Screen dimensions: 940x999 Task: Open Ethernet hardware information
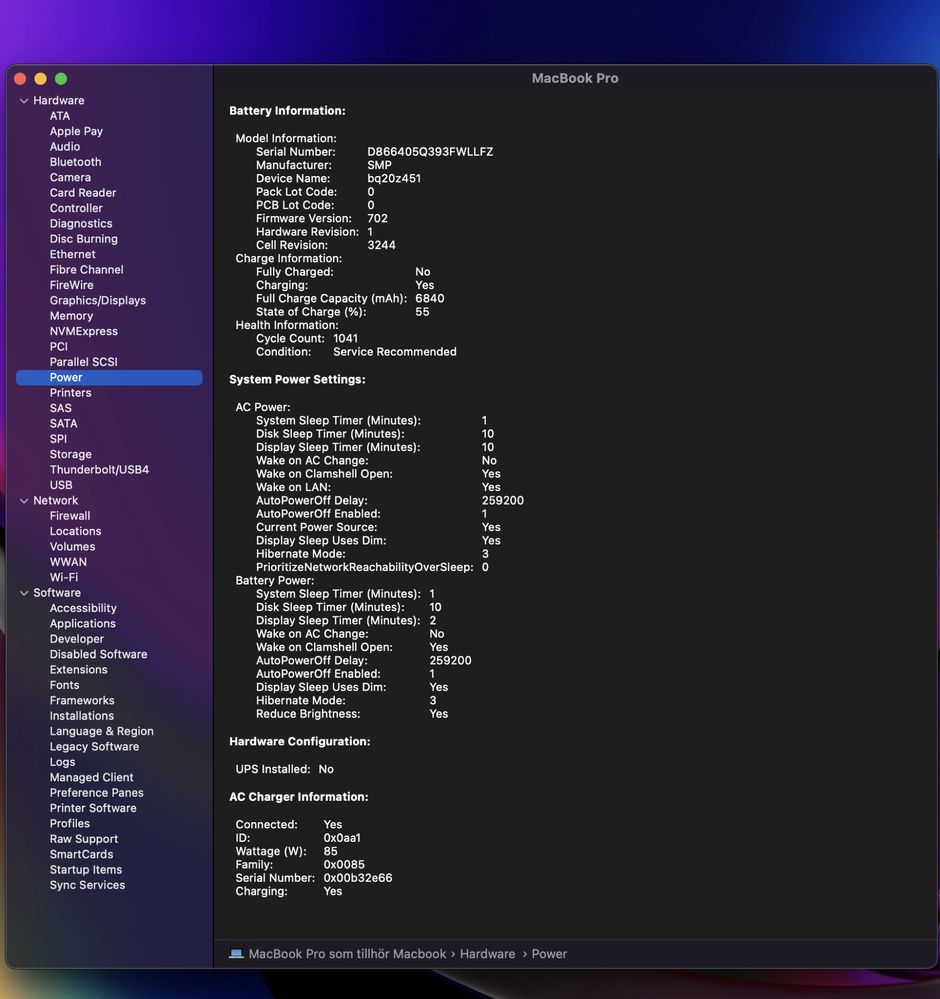pos(73,254)
